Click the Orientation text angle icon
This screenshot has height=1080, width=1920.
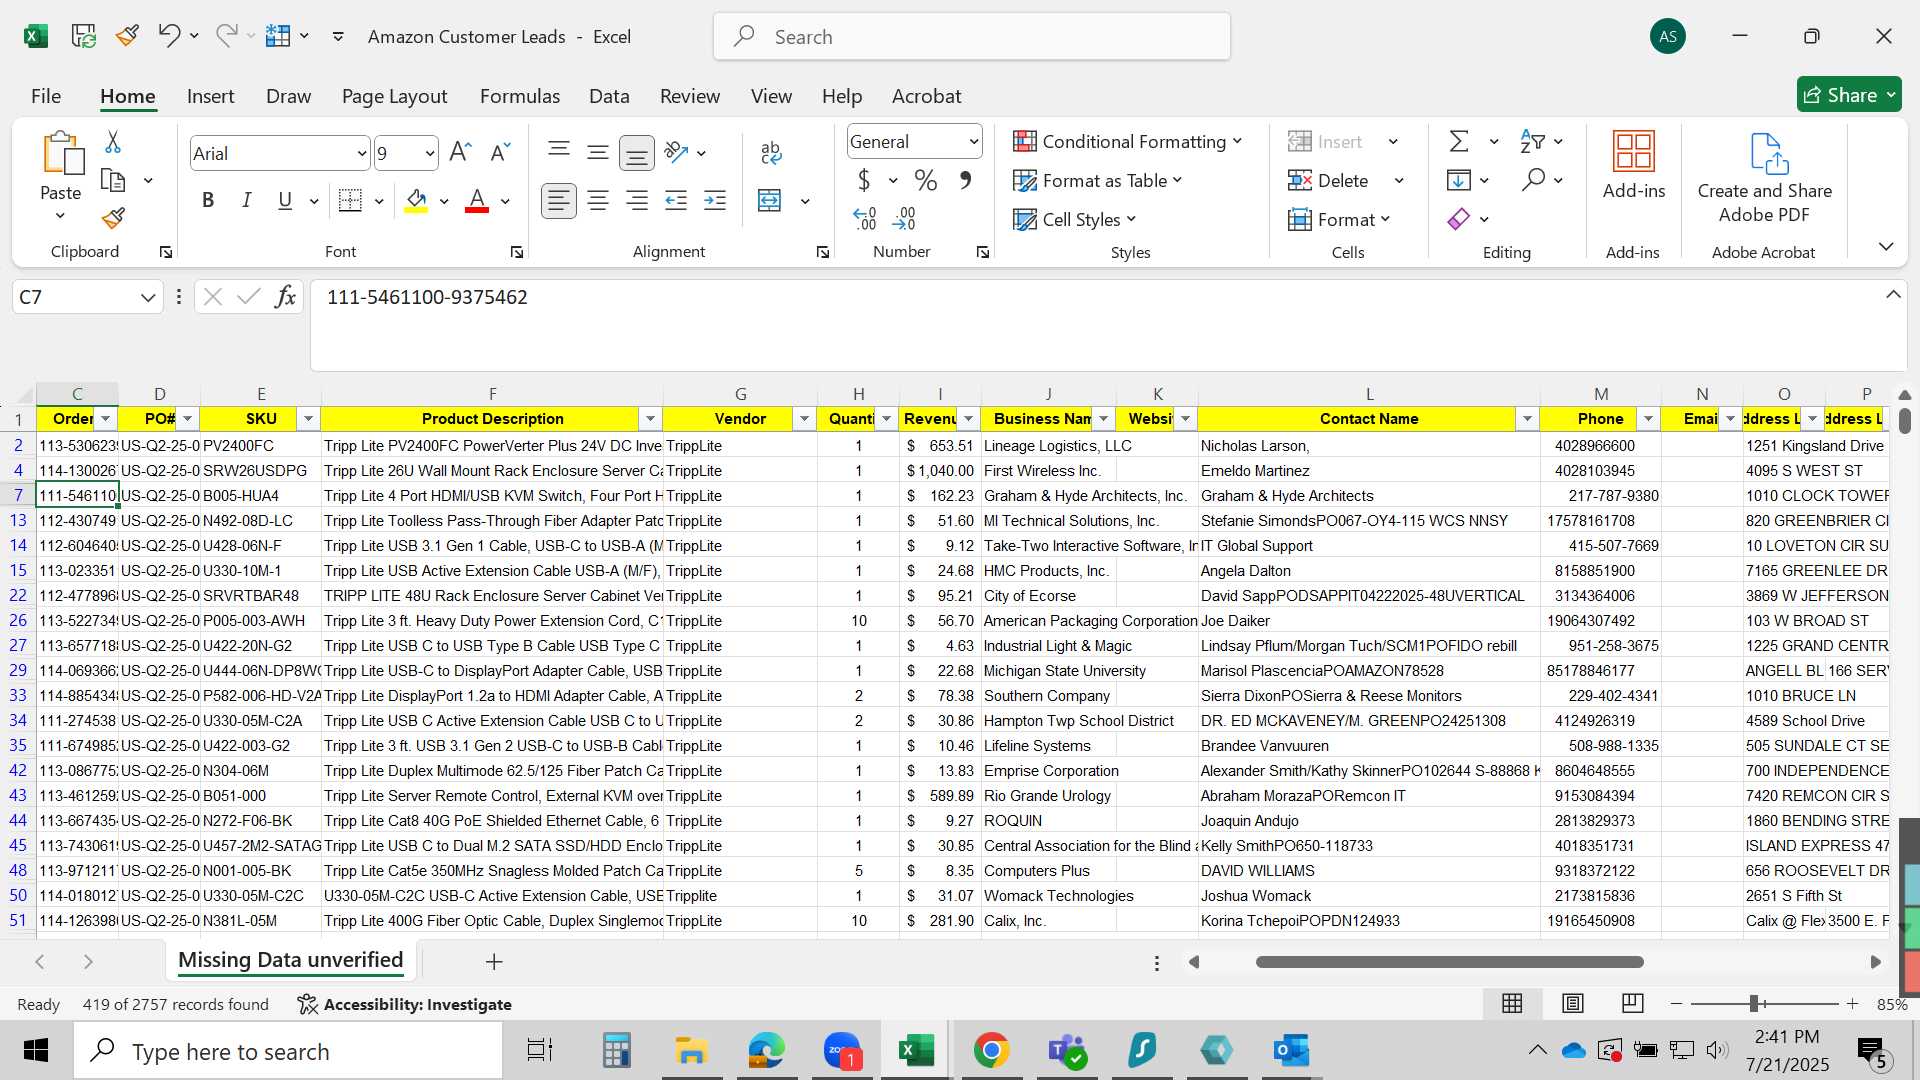[676, 152]
